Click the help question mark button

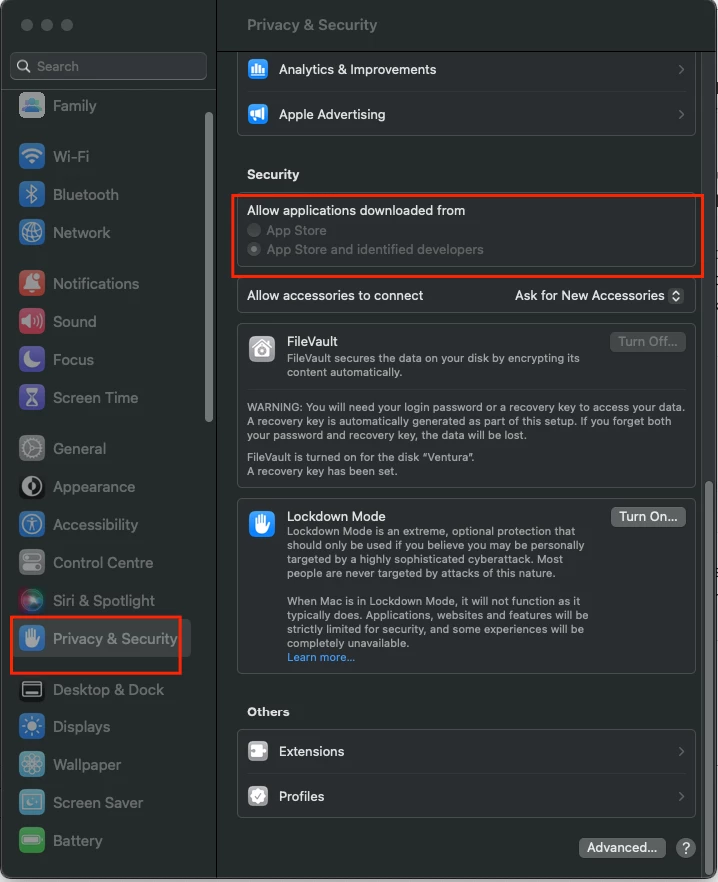(x=685, y=848)
